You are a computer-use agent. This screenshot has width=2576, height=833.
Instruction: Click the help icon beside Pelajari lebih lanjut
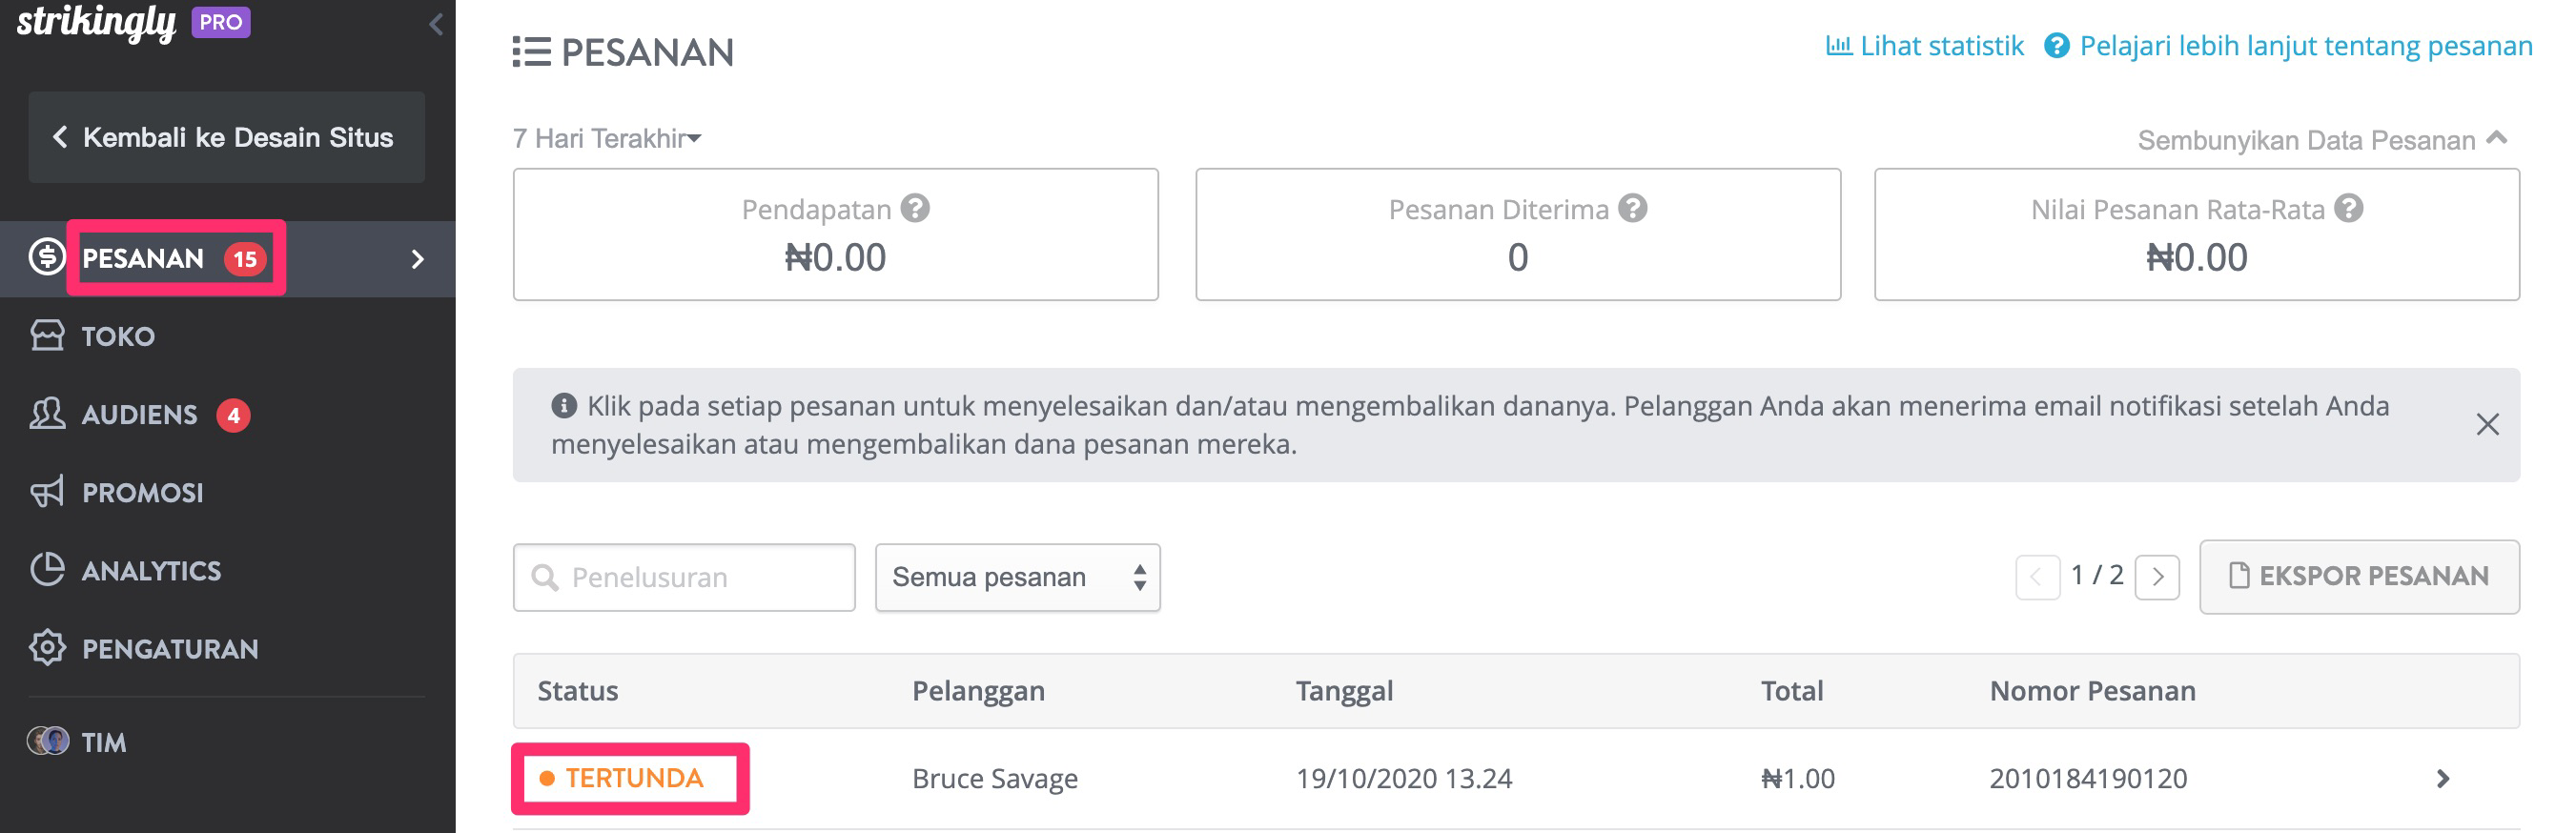coord(2057,46)
